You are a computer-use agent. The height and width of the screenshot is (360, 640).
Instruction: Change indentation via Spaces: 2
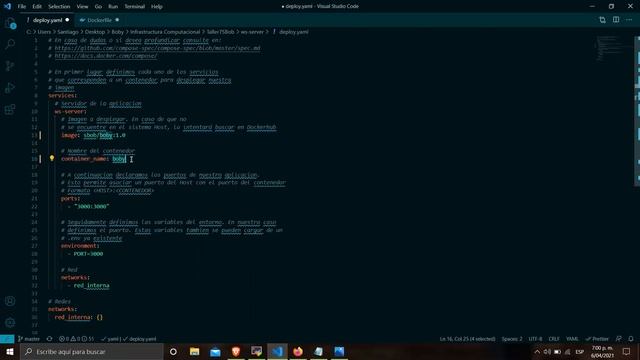click(x=512, y=339)
